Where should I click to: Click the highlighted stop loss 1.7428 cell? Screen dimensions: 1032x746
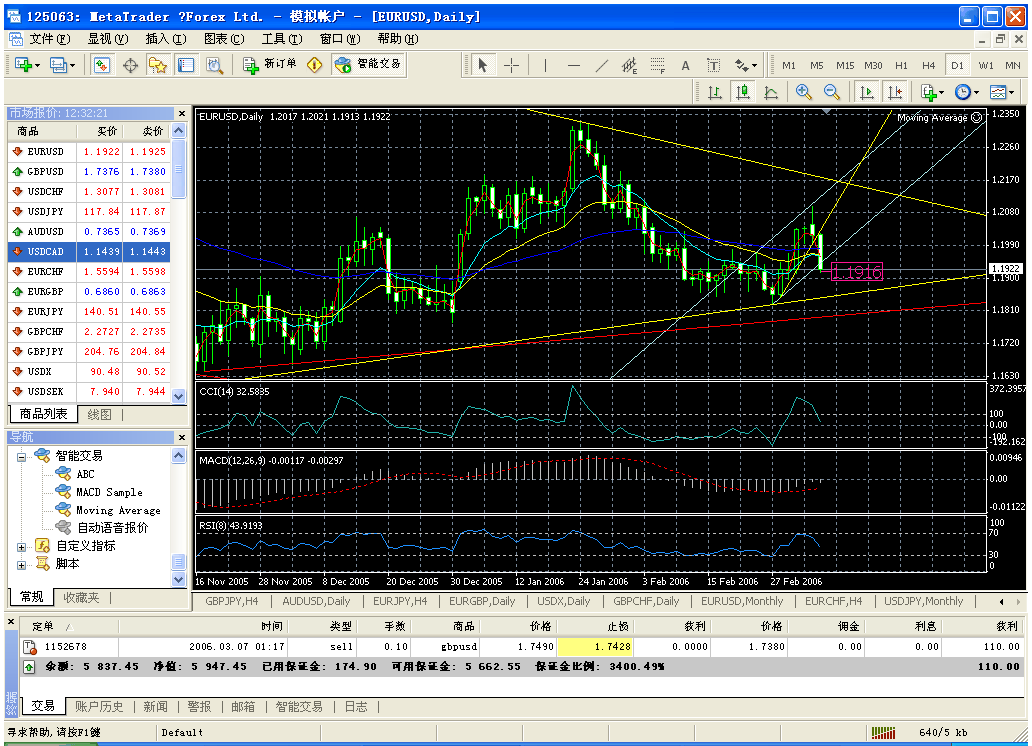point(596,647)
